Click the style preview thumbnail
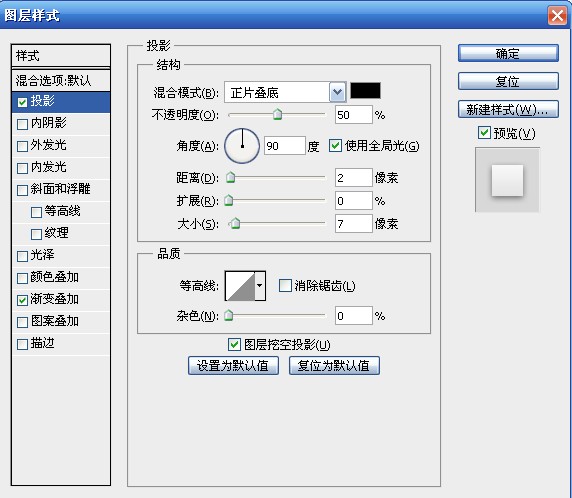The image size is (572, 498). pos(507,179)
